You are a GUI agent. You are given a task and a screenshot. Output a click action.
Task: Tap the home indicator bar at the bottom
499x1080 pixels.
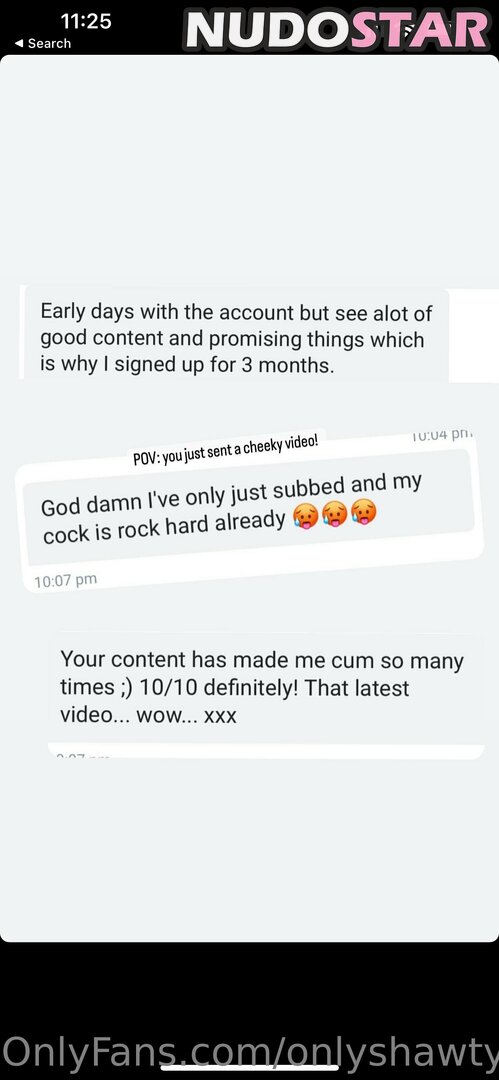250,1069
